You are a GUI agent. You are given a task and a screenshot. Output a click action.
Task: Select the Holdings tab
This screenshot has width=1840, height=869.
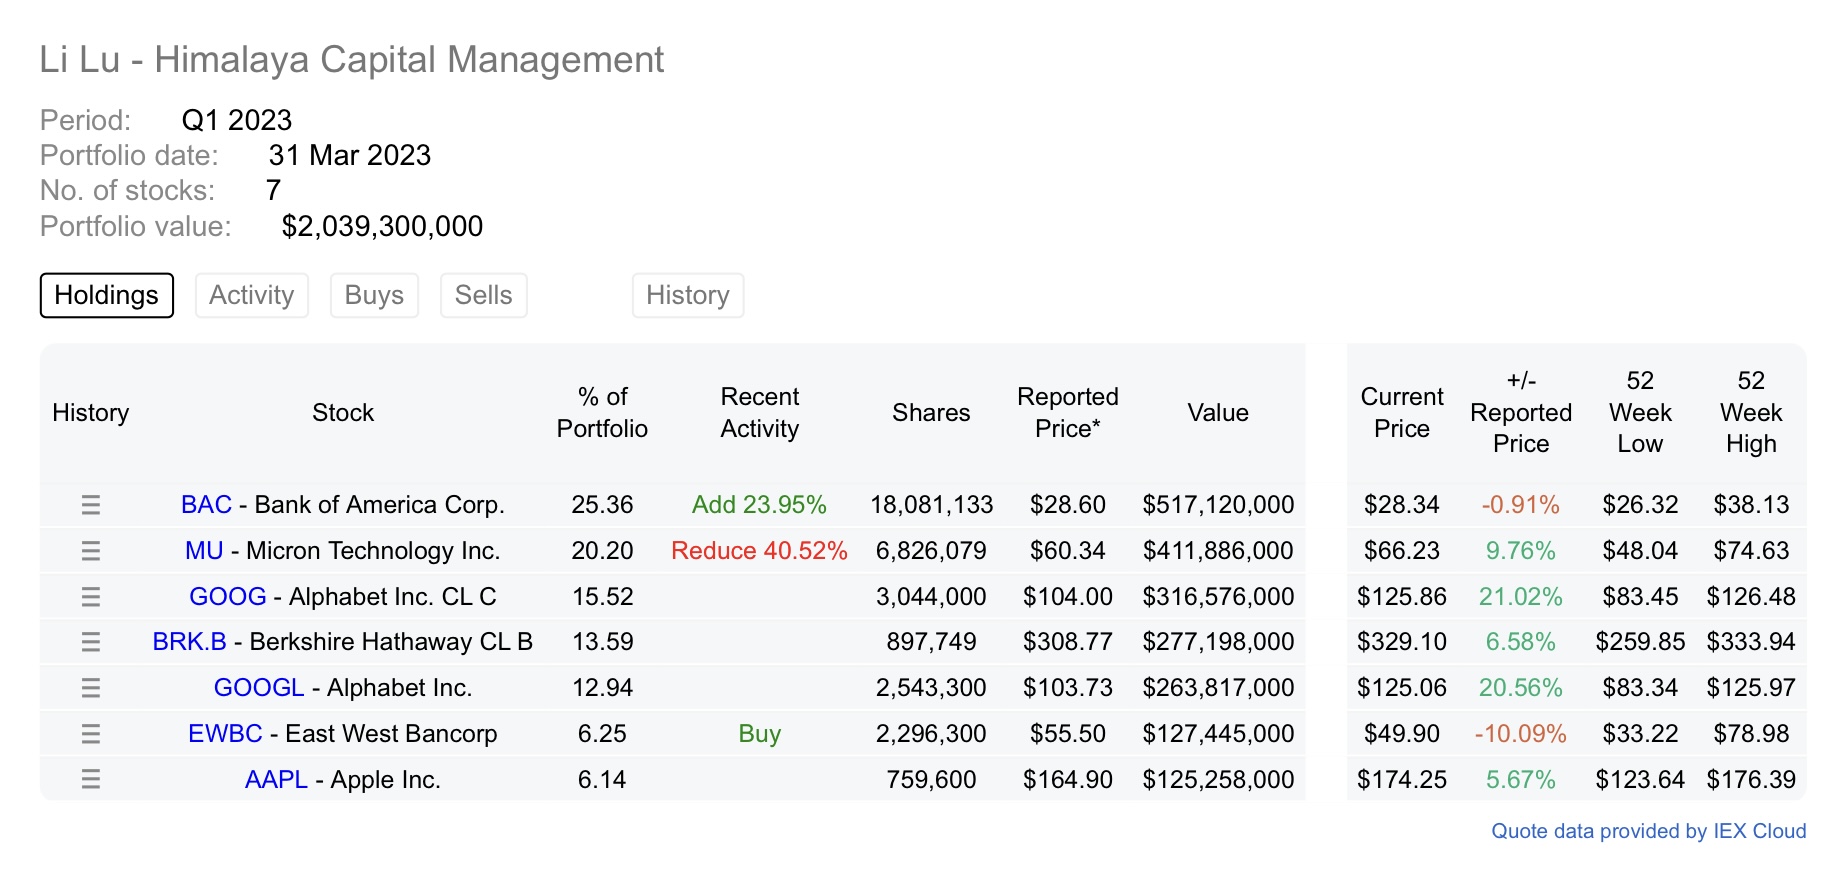coord(107,295)
